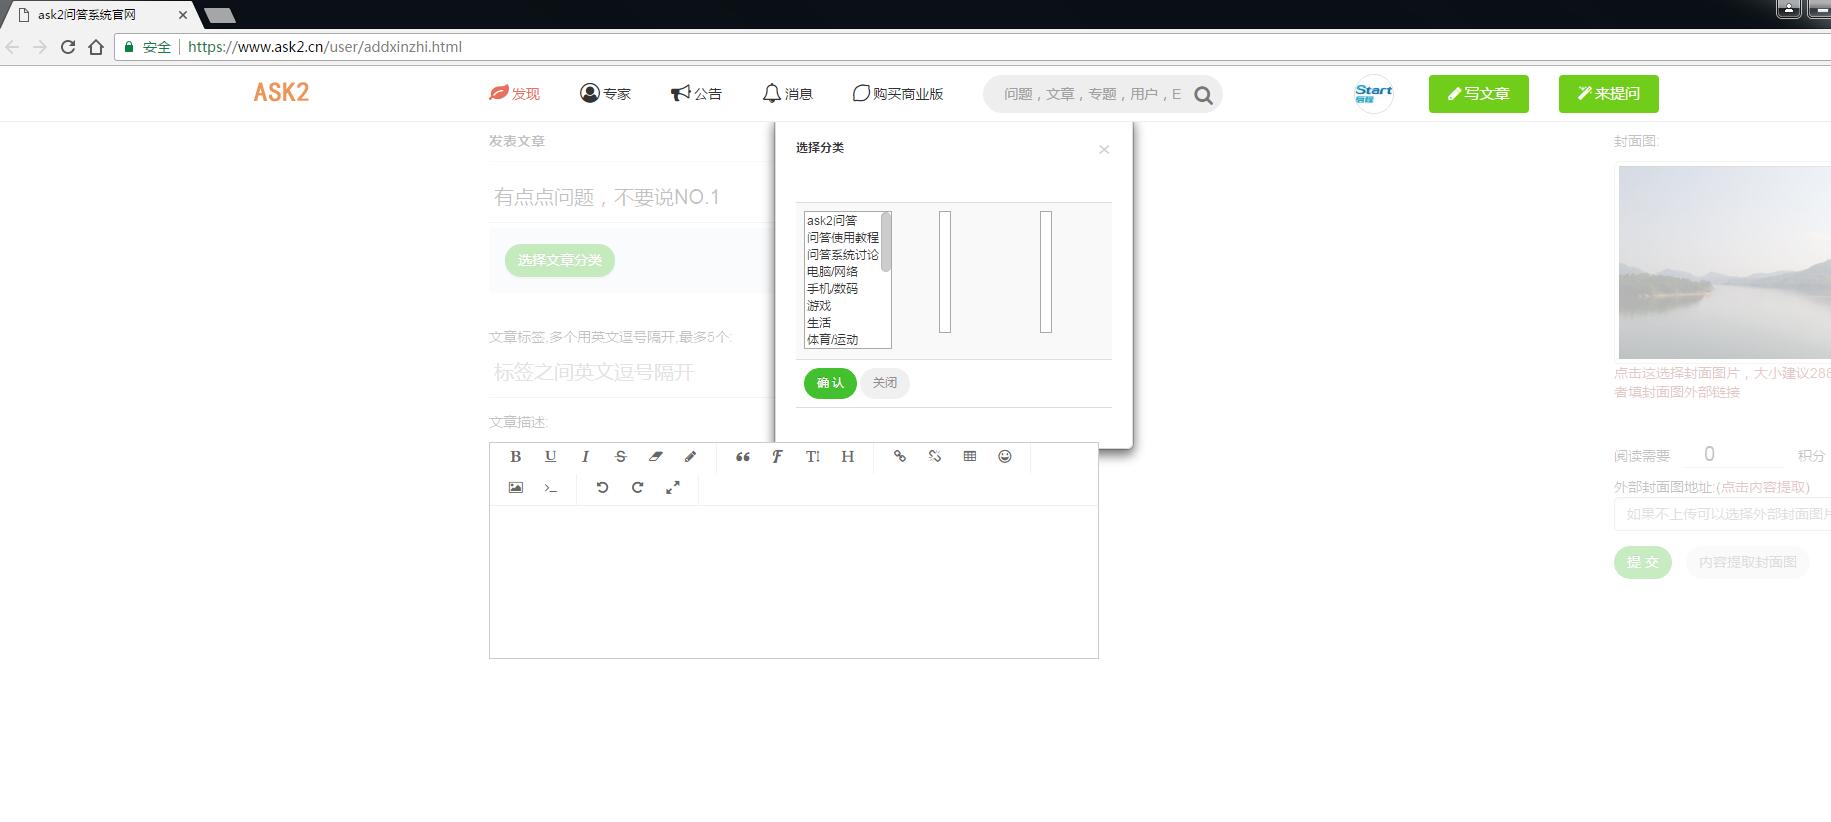Screen dimensions: 1831x822
Task: Select the 电脑/网络 category in the list
Action: coord(832,272)
